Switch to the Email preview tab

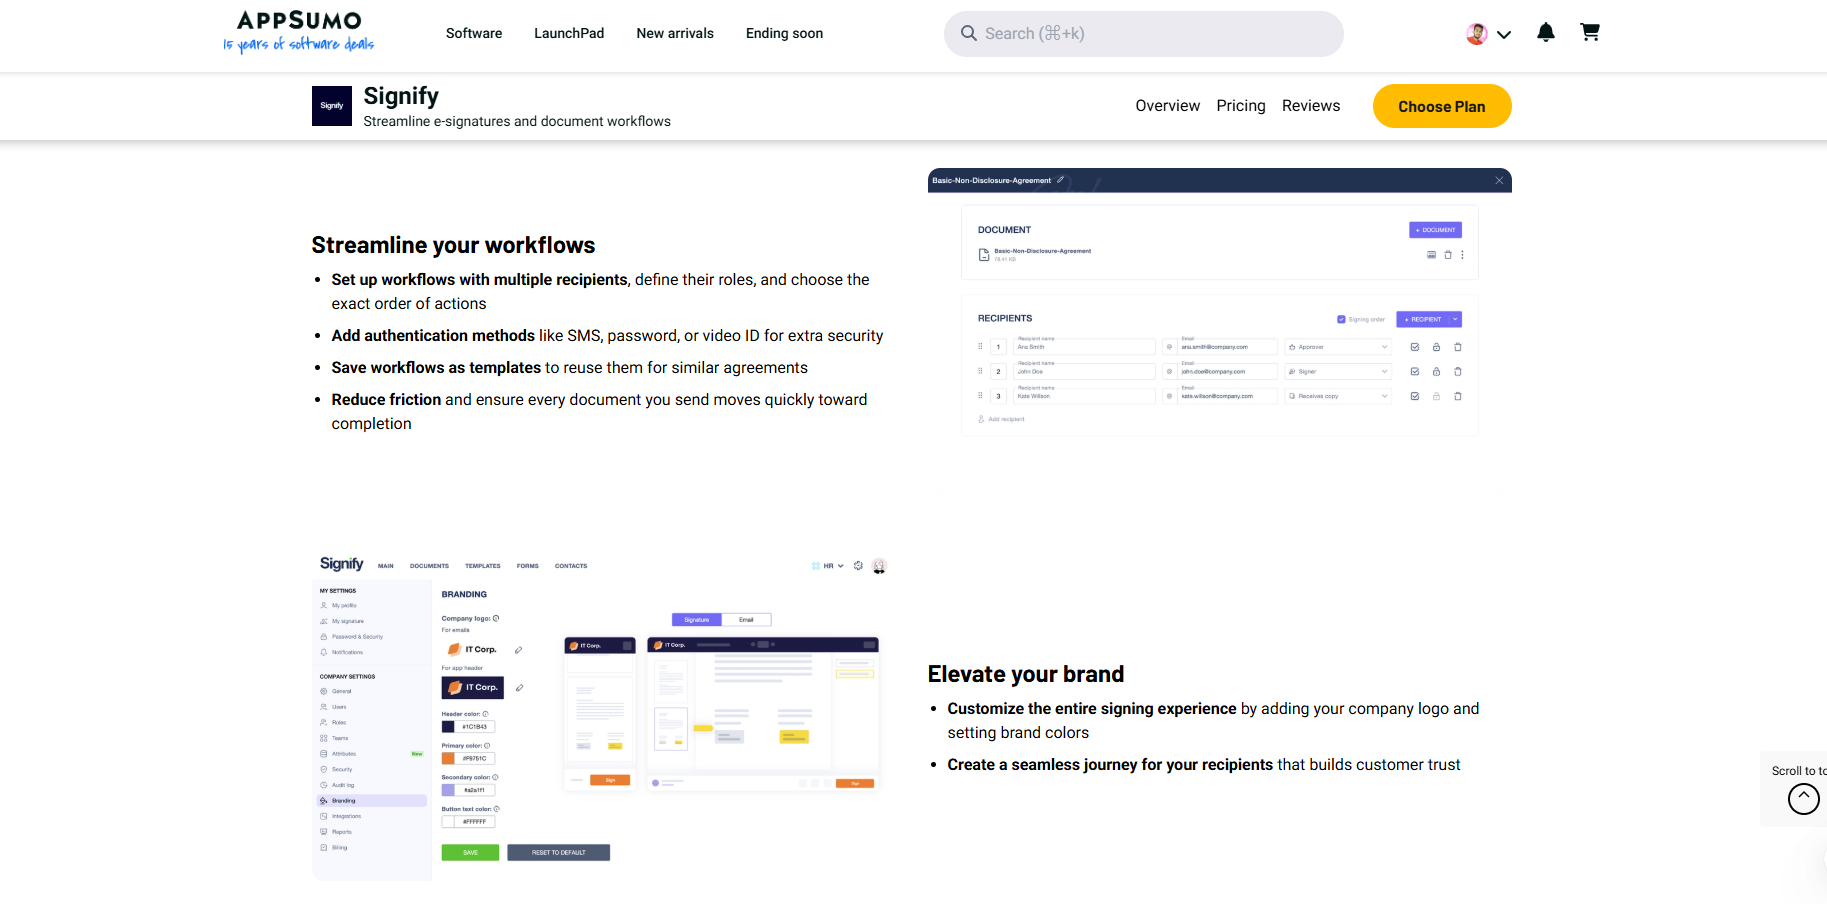(x=747, y=619)
